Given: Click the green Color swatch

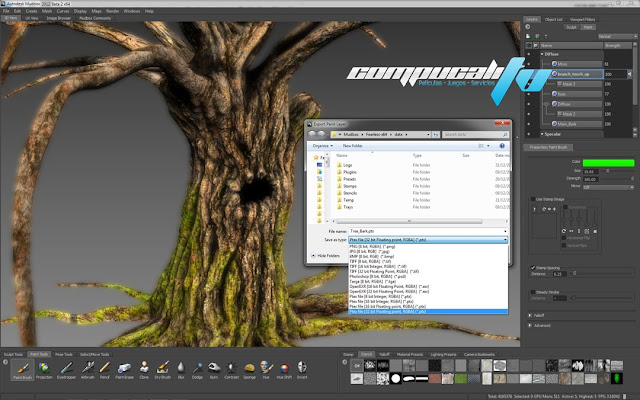Looking at the screenshot, I should click(608, 163).
